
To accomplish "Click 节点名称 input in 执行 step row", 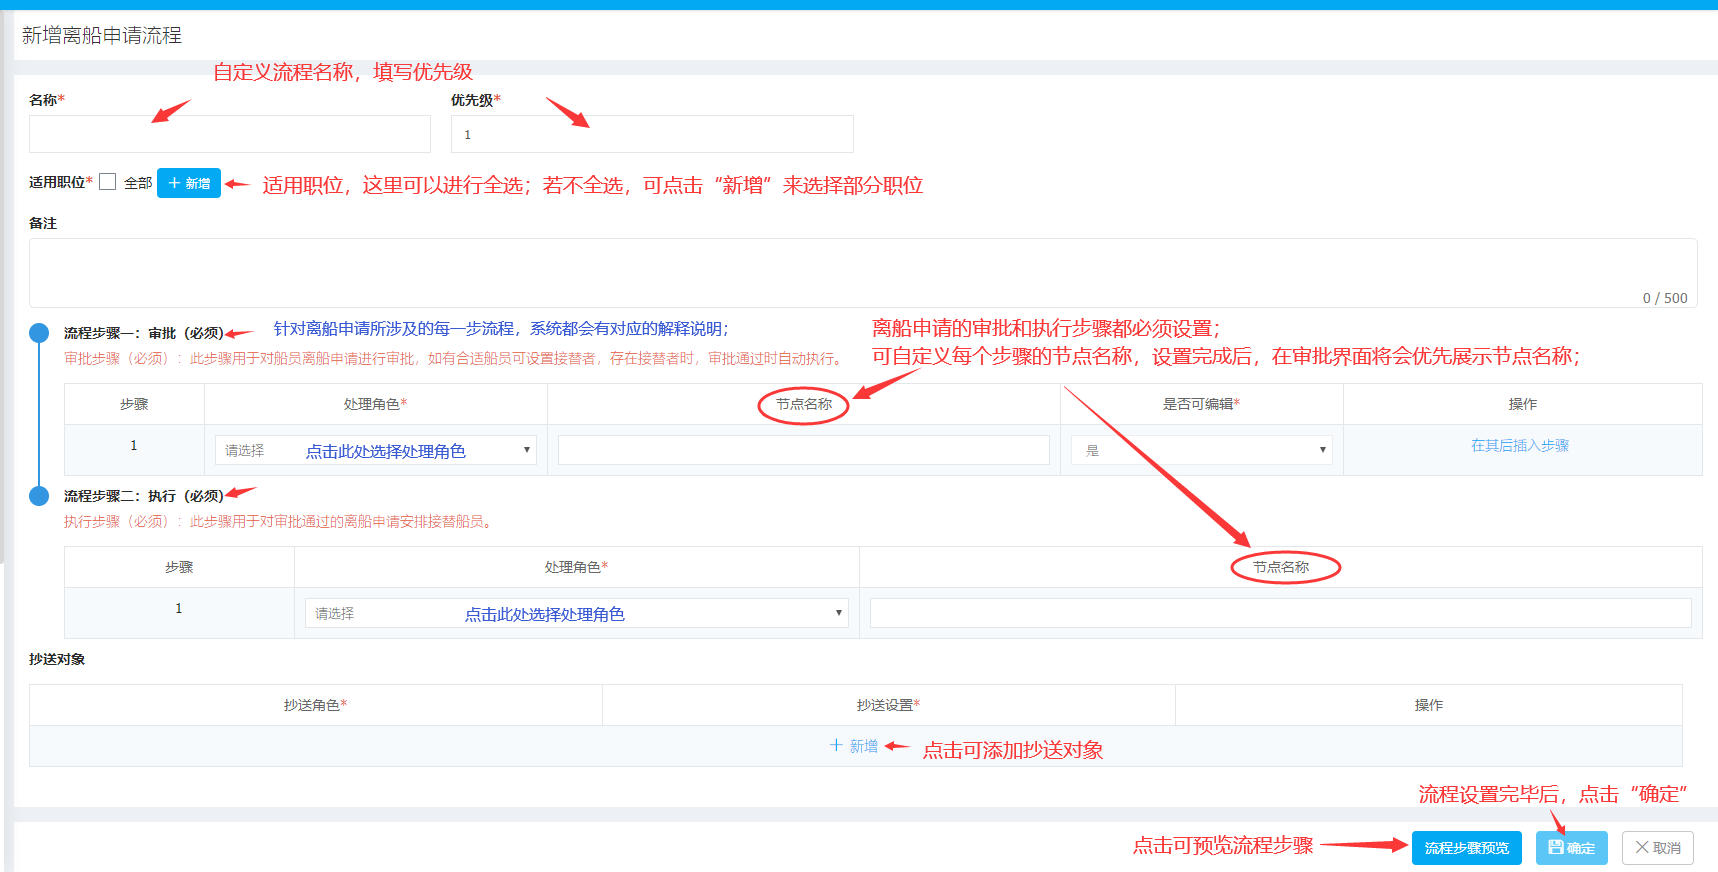I will pyautogui.click(x=1281, y=613).
